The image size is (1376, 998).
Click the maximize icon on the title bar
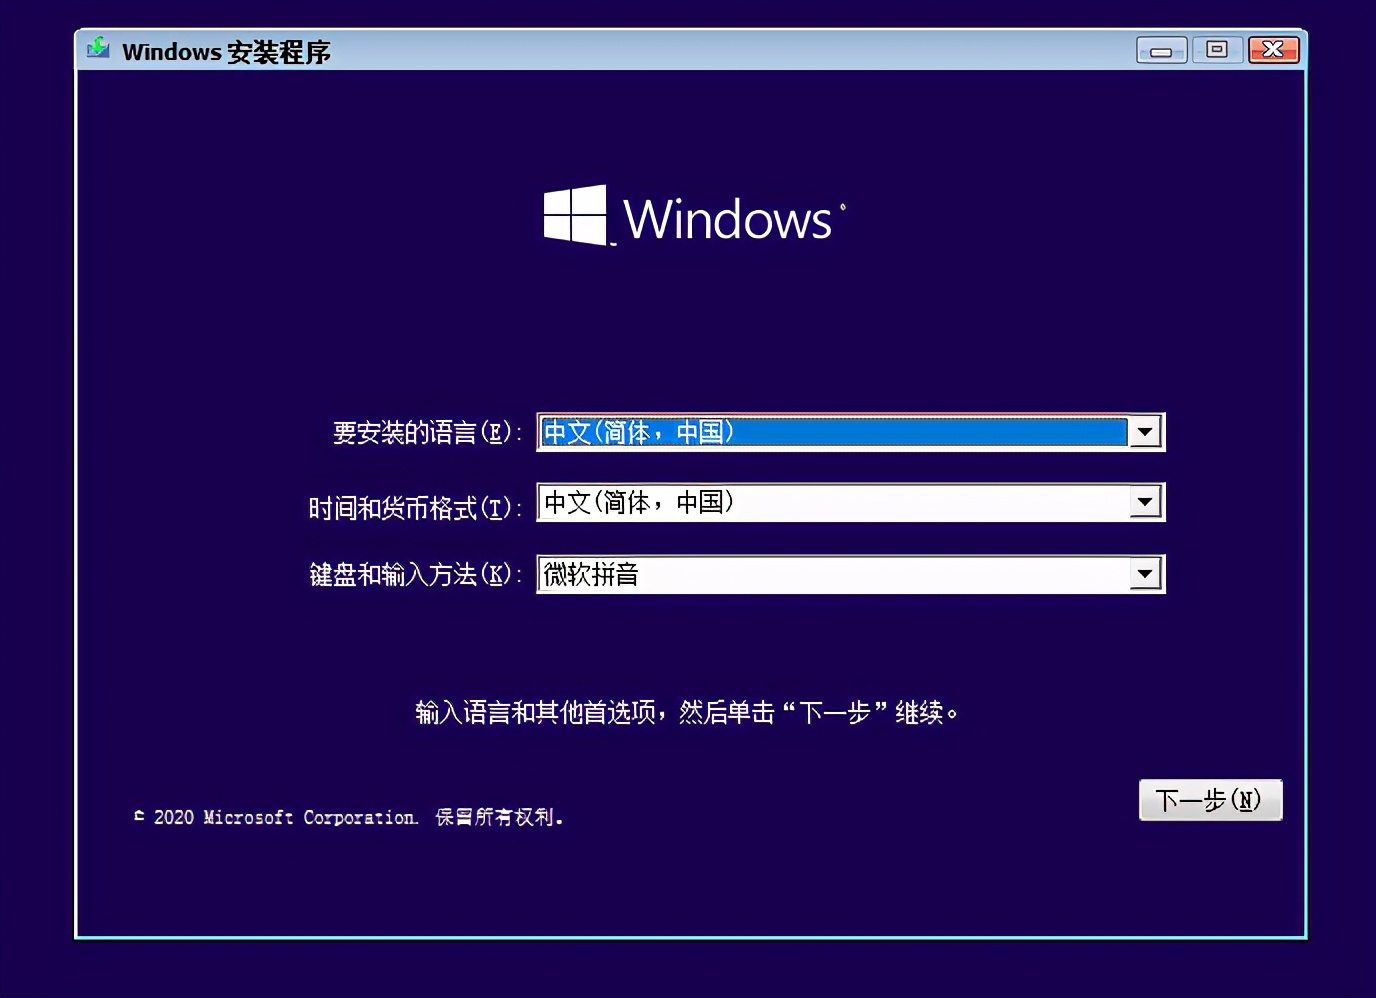pos(1217,49)
